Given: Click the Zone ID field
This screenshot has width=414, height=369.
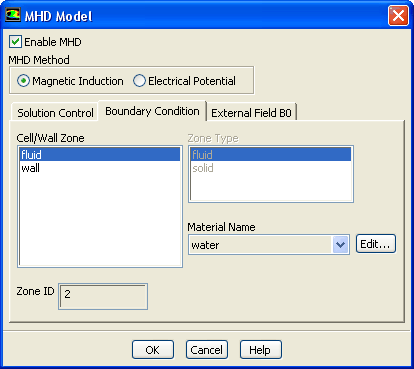Looking at the screenshot, I should (103, 296).
